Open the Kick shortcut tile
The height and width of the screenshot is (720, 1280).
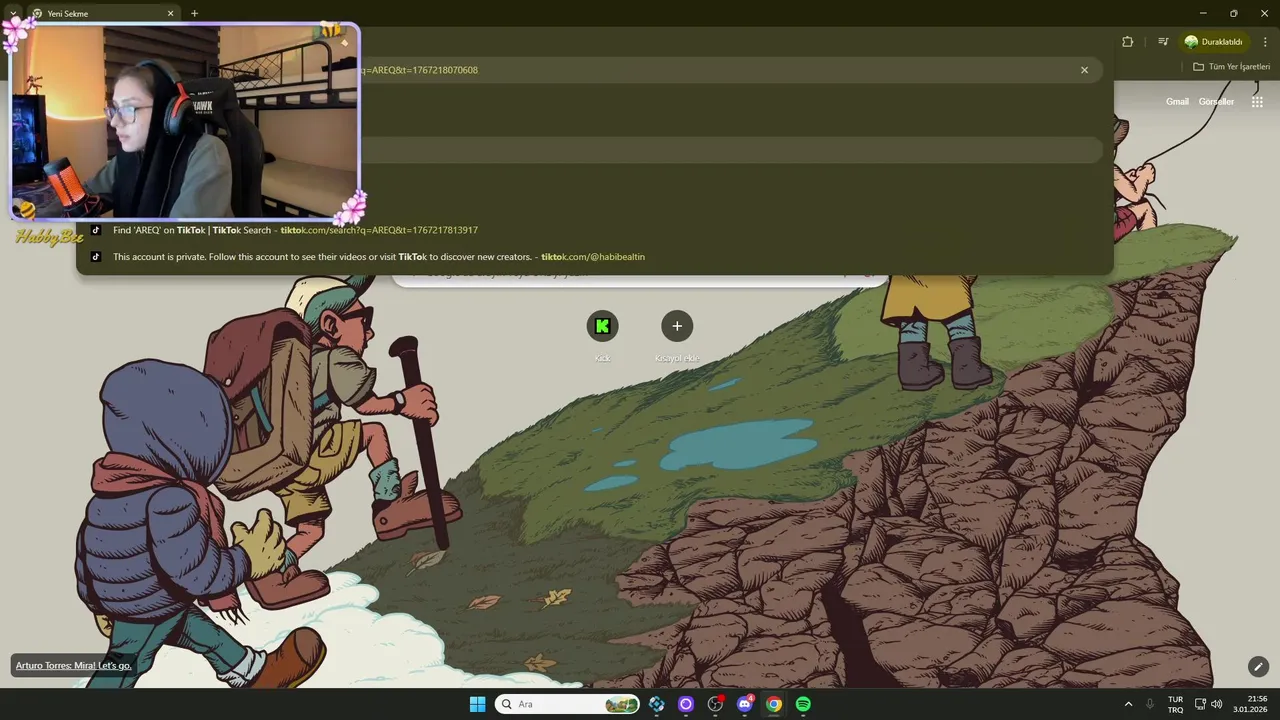coord(602,336)
